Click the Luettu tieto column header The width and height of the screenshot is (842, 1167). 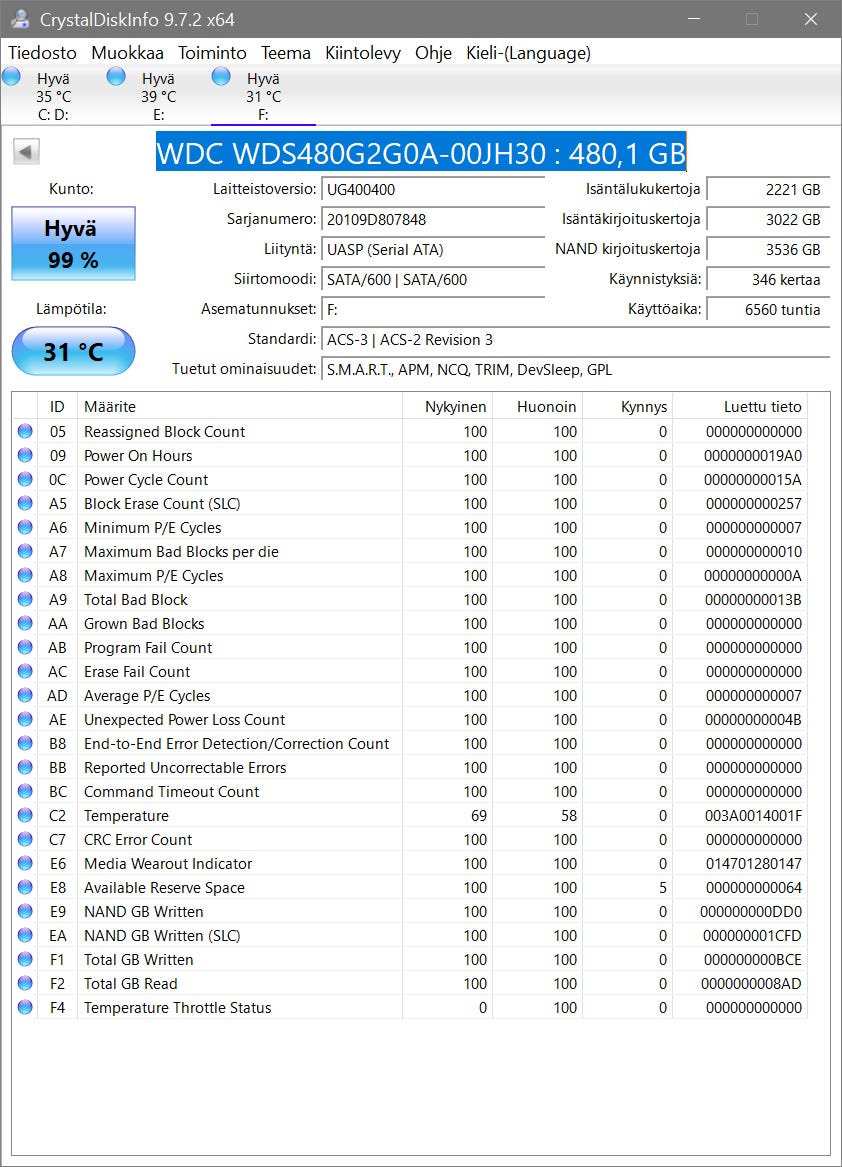click(x=740, y=406)
